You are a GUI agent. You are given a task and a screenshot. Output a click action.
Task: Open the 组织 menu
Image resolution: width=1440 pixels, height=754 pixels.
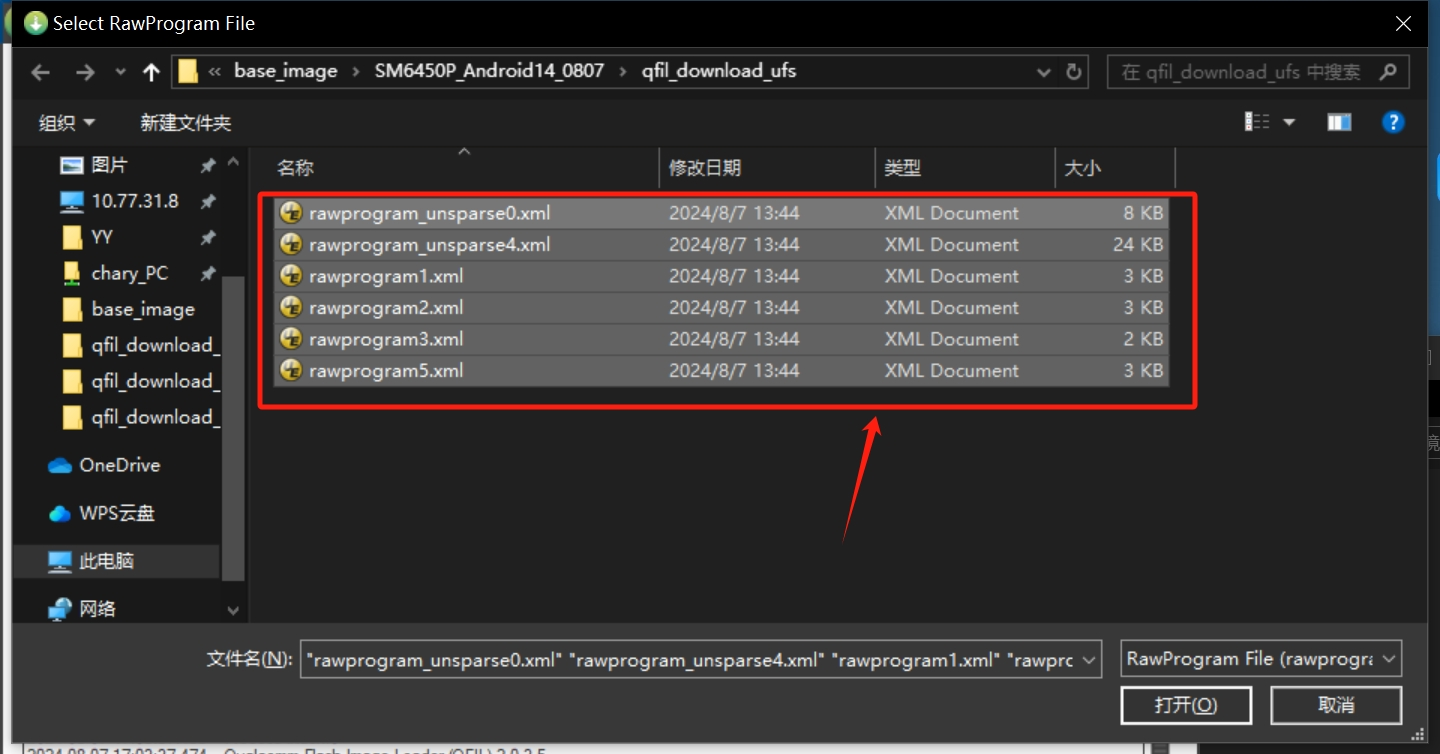[x=66, y=123]
